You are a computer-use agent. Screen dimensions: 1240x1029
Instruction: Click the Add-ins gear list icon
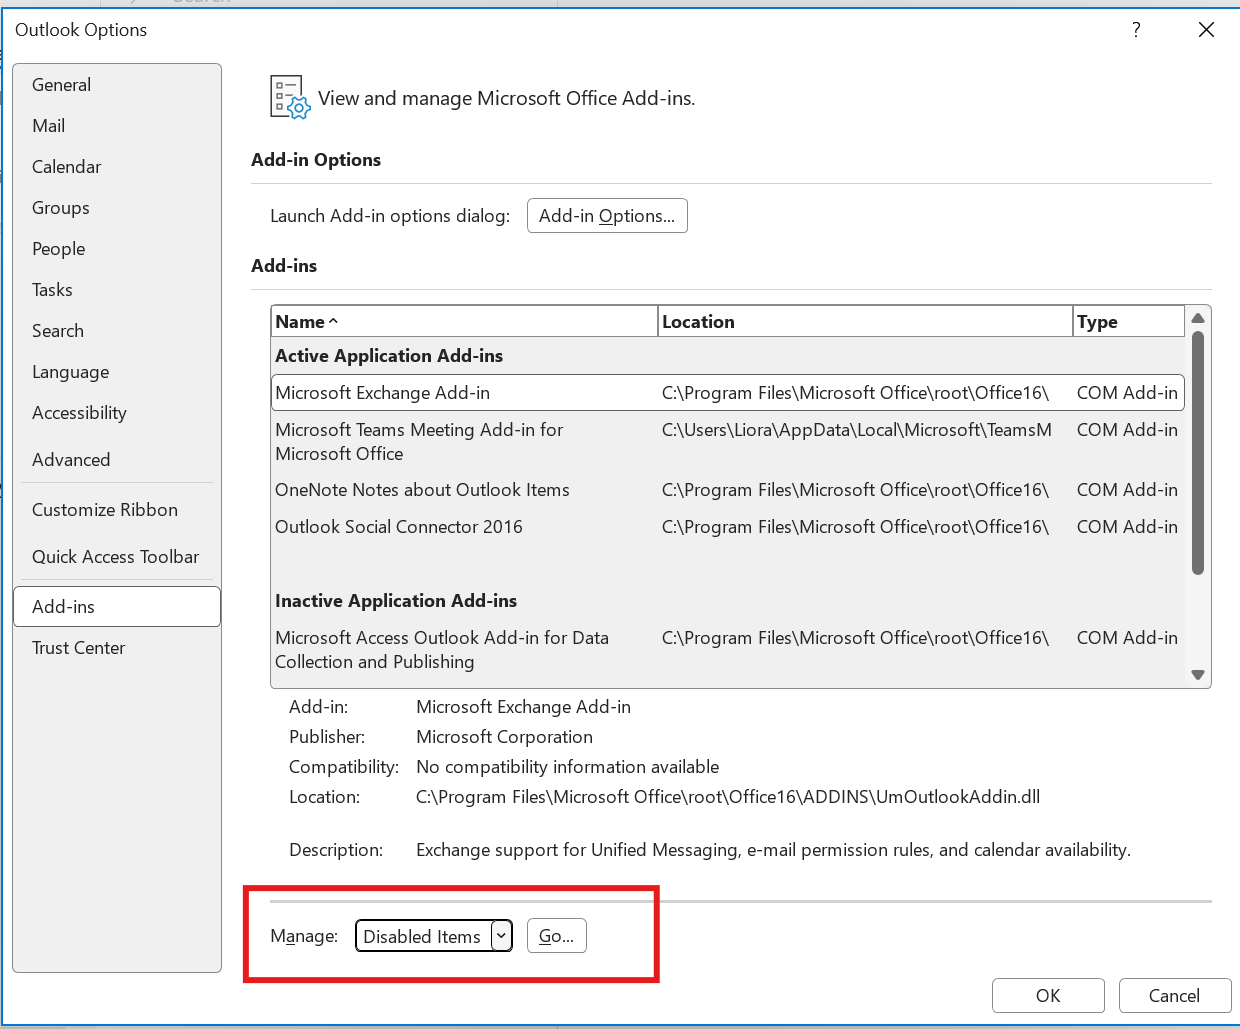pos(290,98)
